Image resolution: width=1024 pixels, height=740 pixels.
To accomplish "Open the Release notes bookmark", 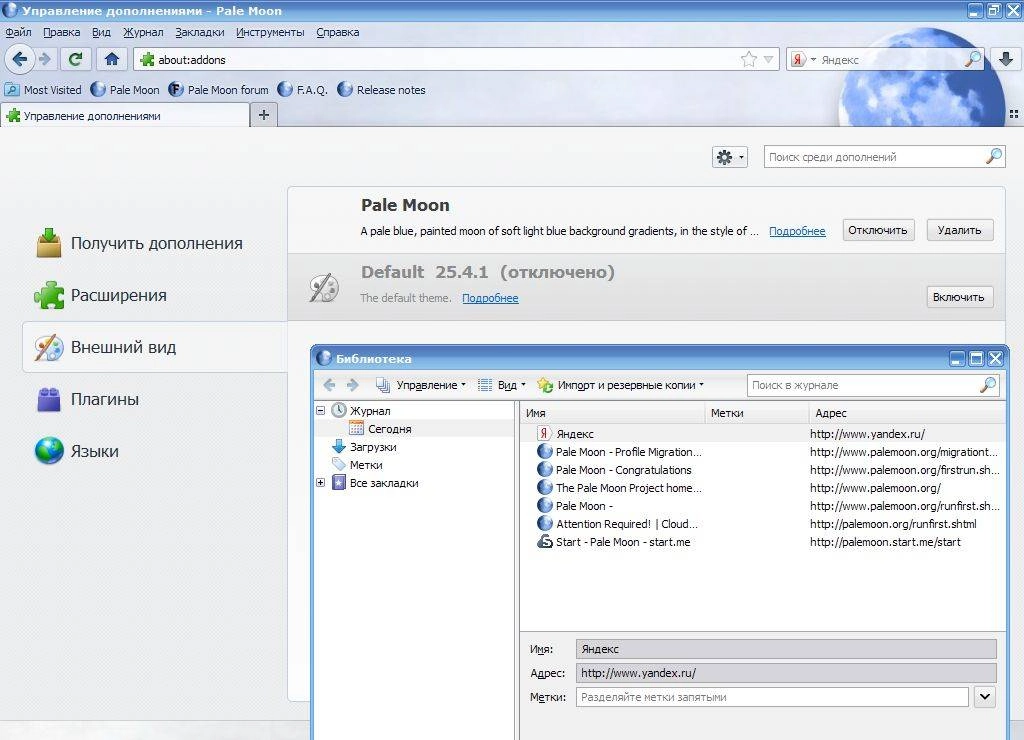I will 381,89.
